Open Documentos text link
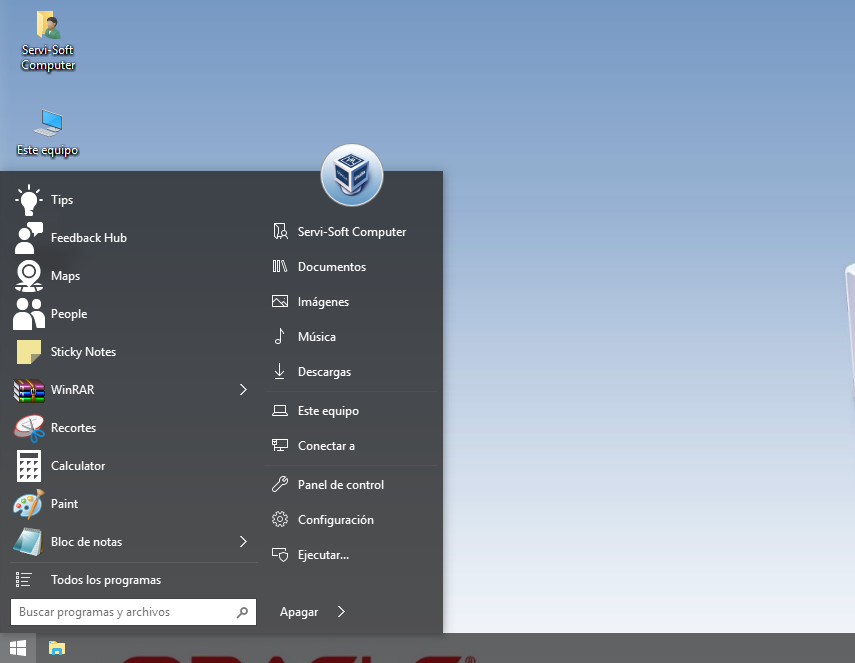This screenshot has width=855, height=663. [332, 267]
